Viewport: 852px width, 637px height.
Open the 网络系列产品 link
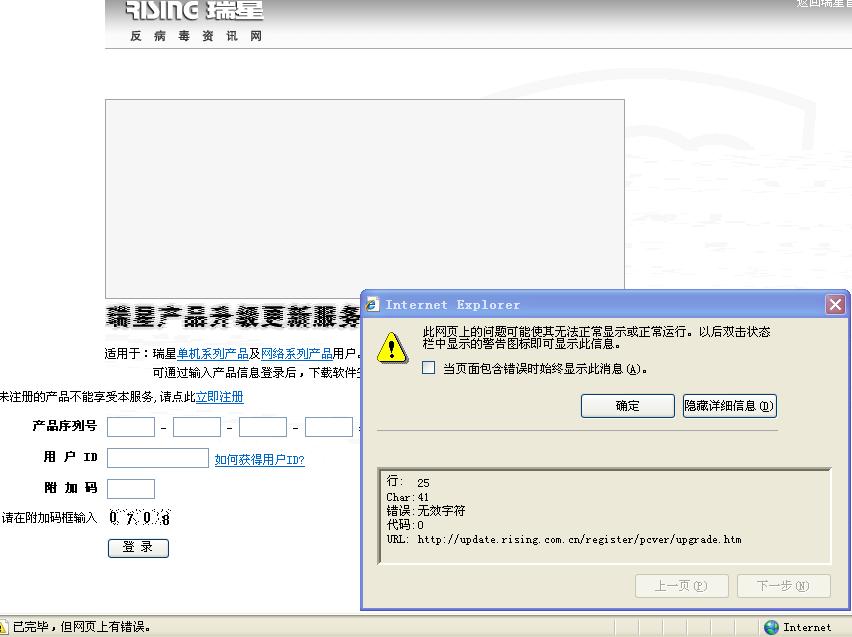(x=297, y=354)
